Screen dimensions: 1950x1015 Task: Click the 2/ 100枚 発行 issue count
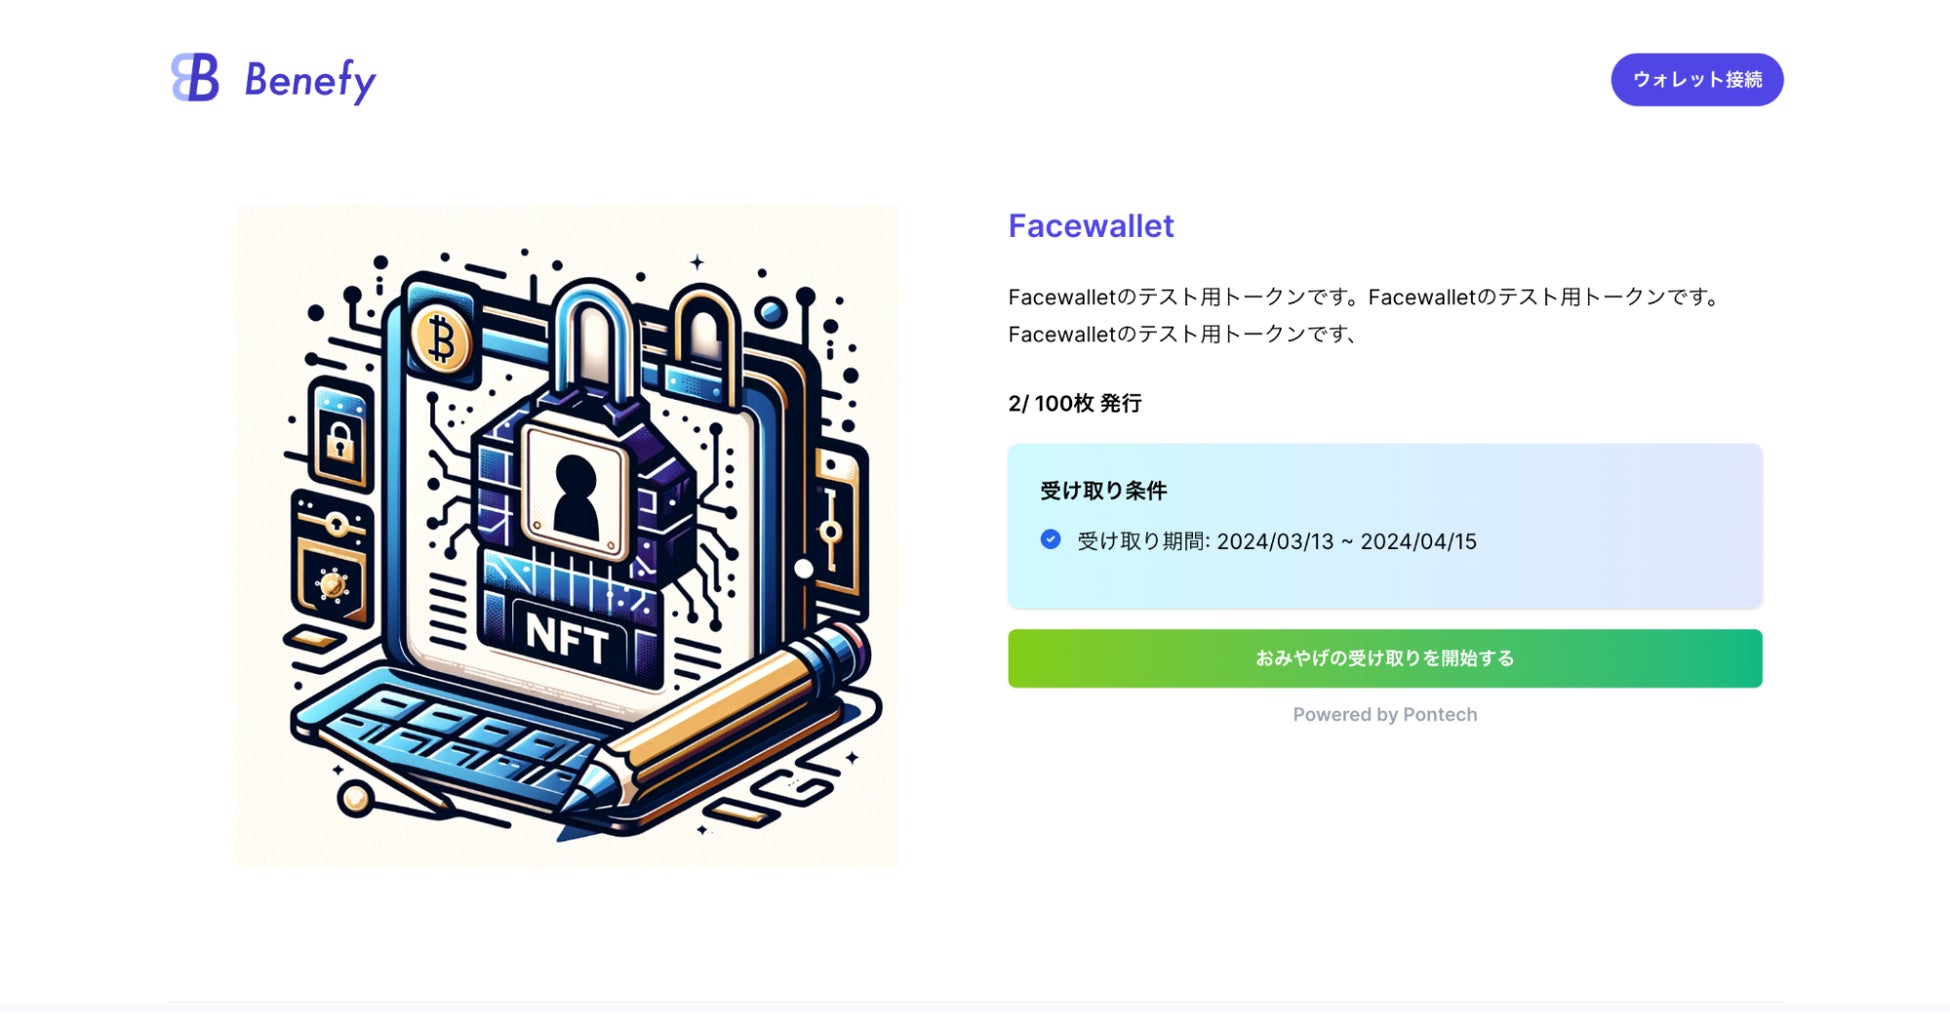point(1074,404)
